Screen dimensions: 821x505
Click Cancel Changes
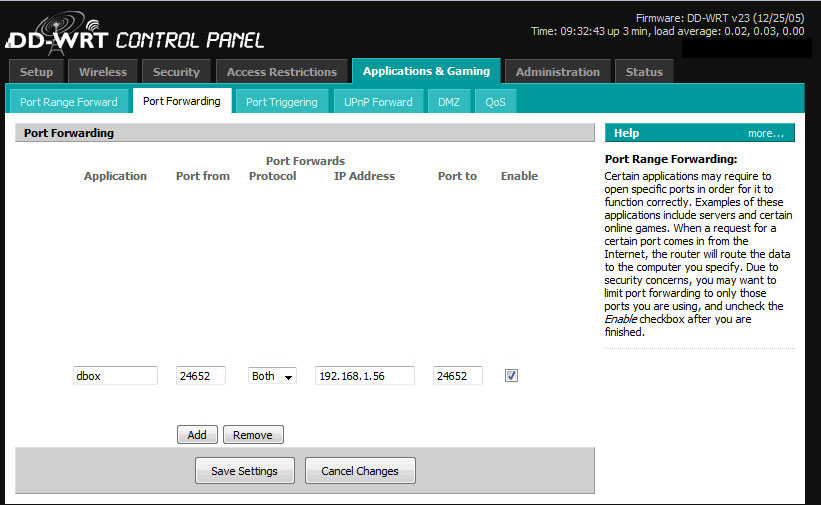(359, 471)
